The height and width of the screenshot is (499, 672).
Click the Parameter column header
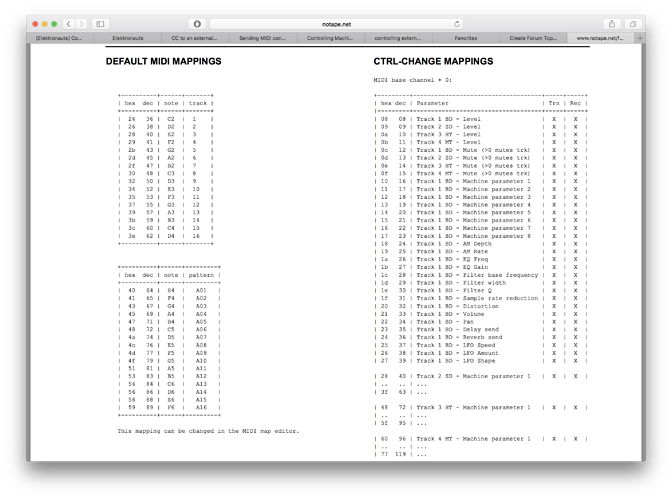pos(432,103)
